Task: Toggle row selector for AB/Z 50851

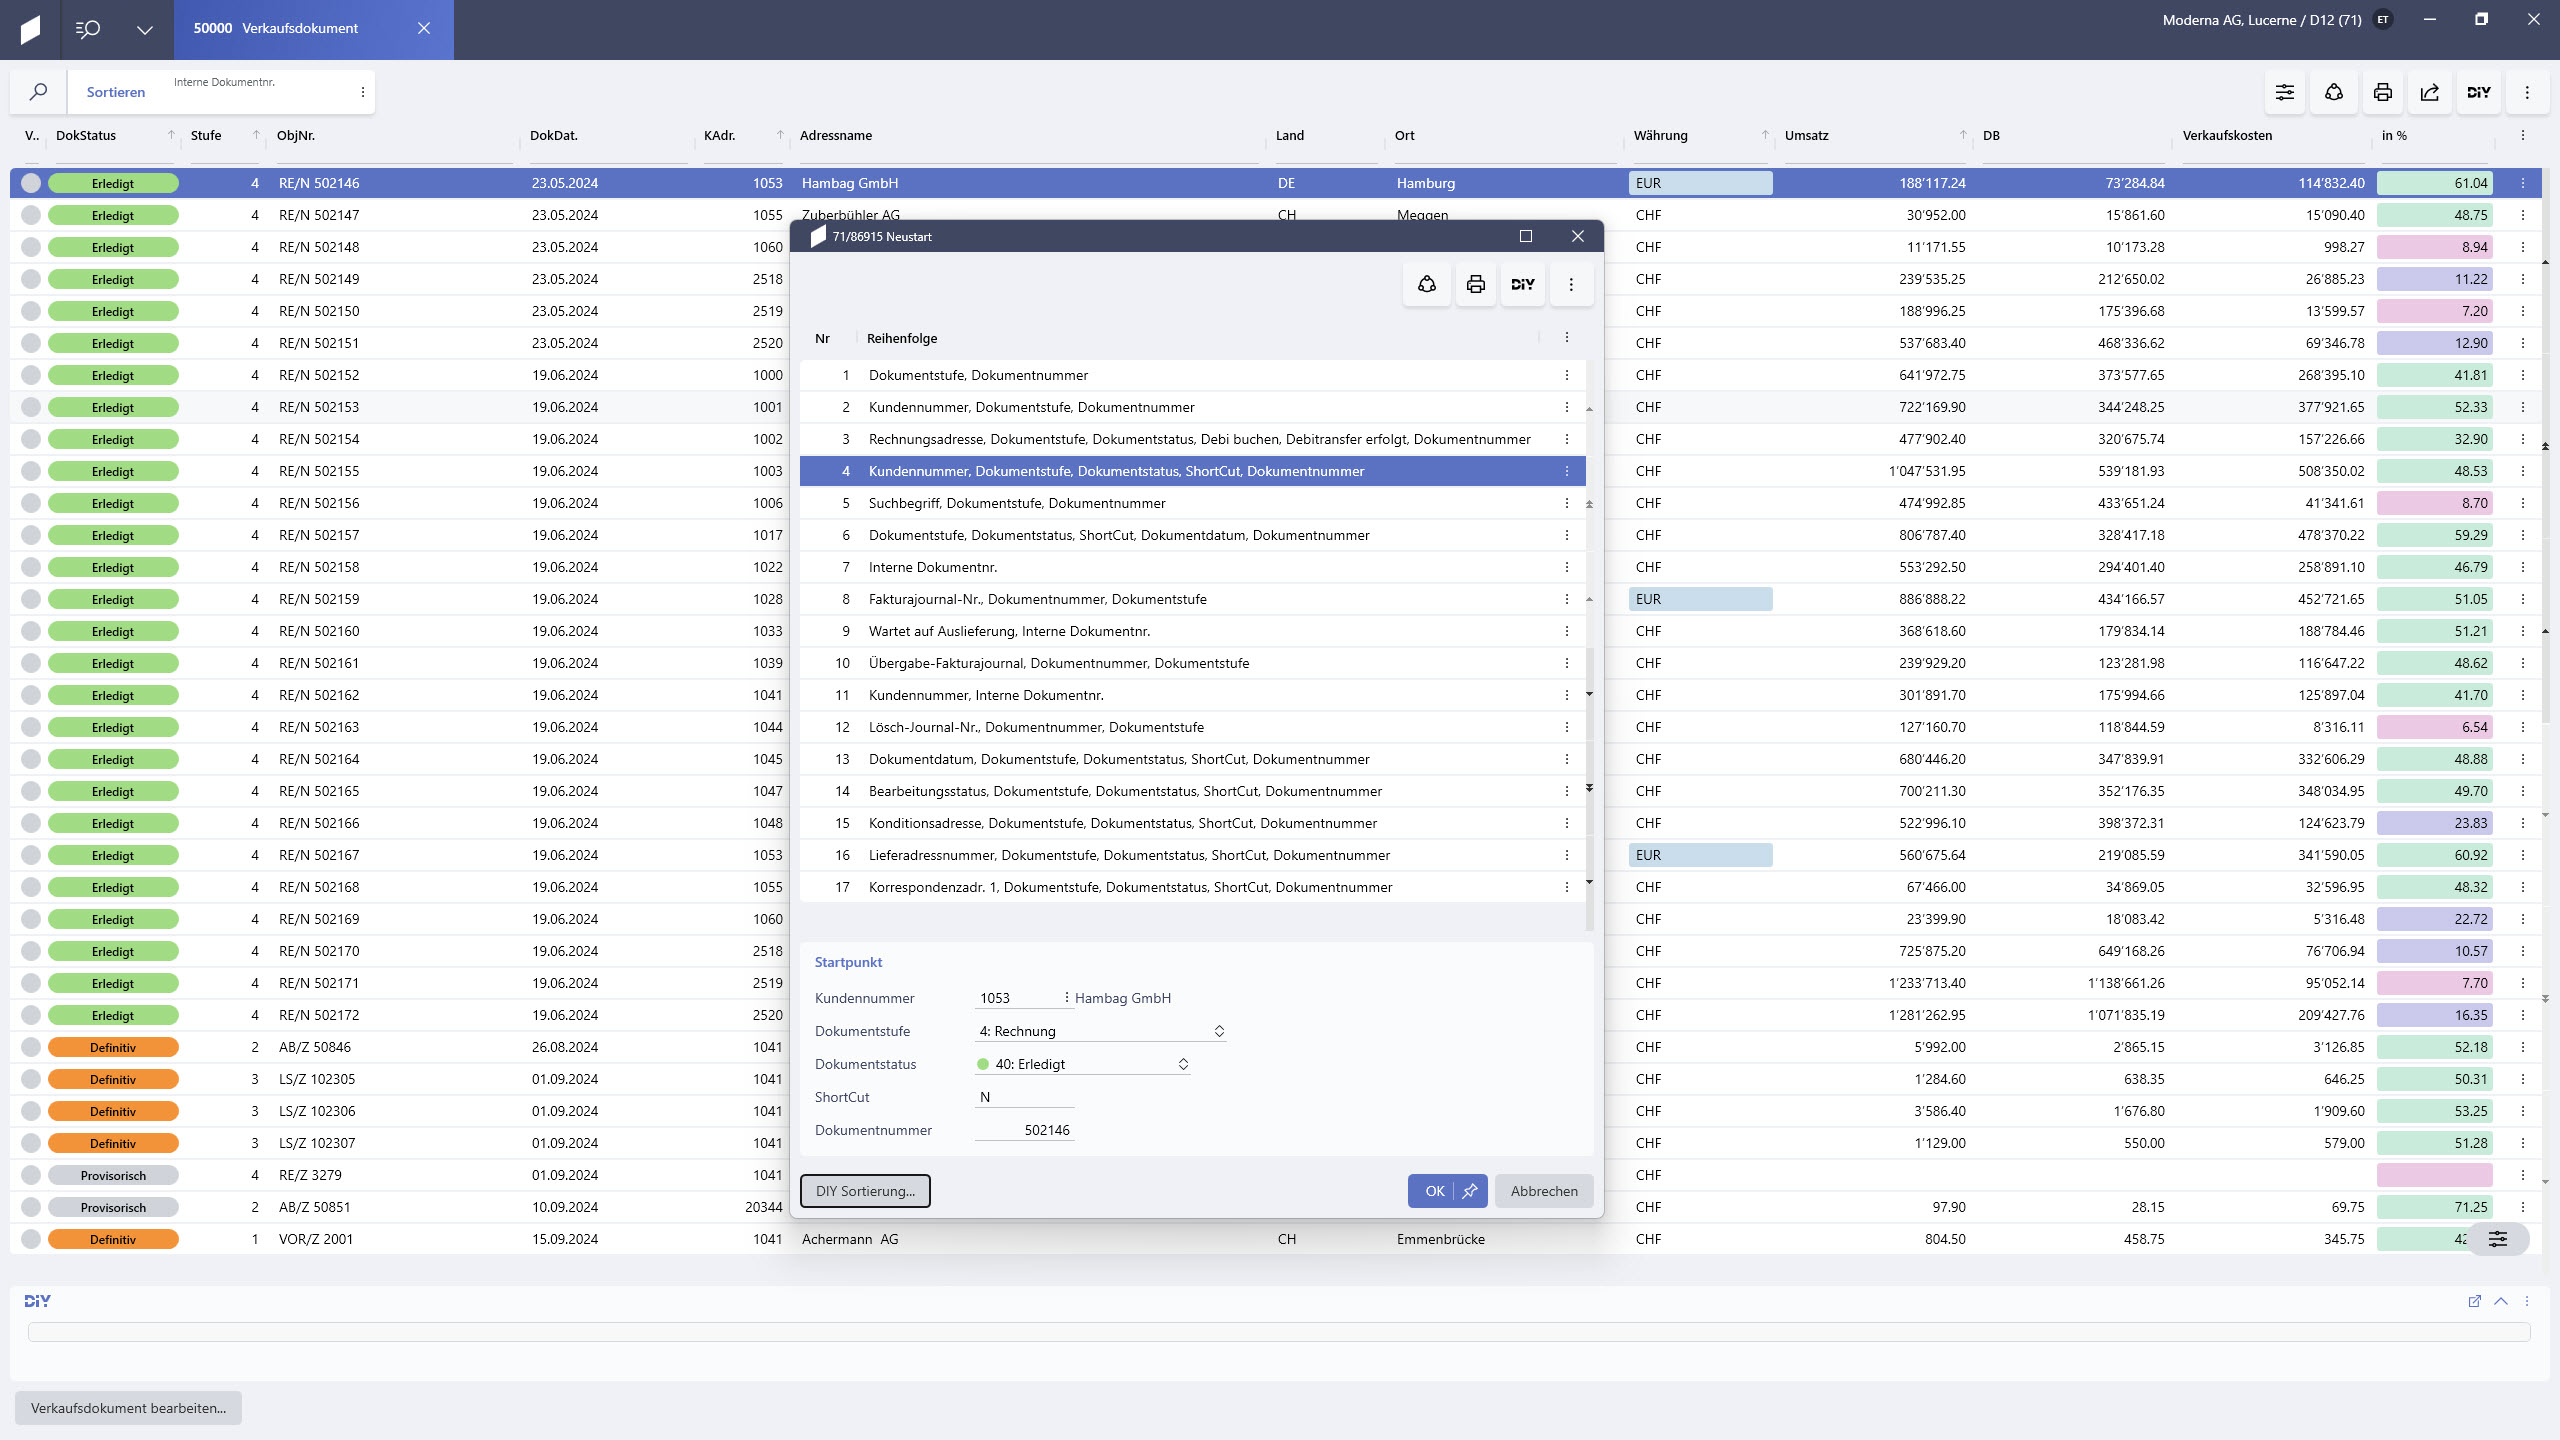Action: [x=31, y=1207]
